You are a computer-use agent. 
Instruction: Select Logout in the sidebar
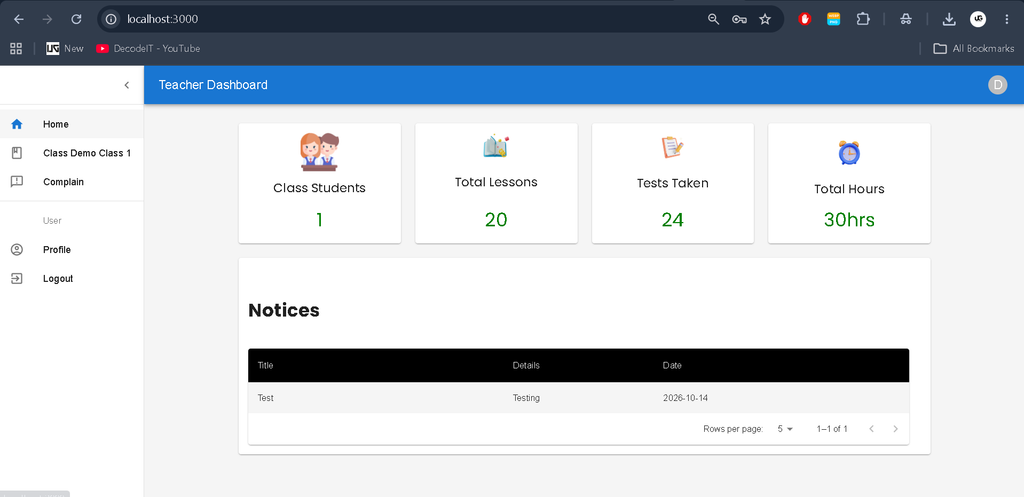point(72,278)
